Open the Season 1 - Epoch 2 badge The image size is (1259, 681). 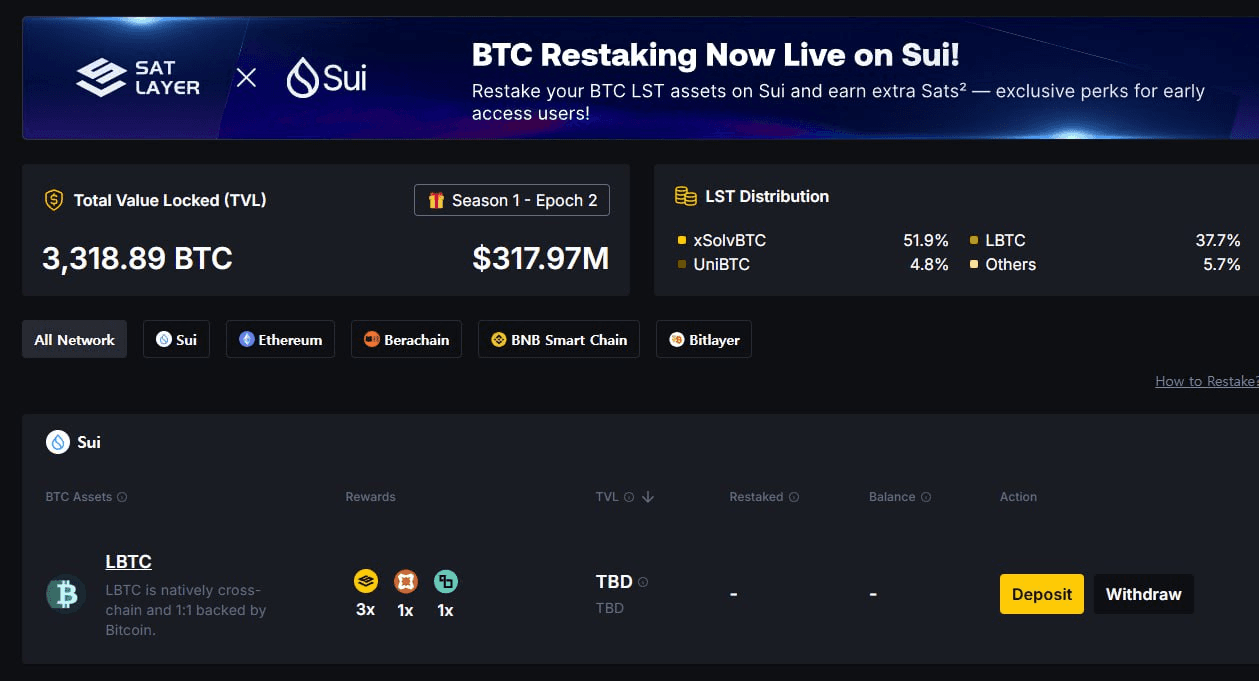pyautogui.click(x=512, y=200)
